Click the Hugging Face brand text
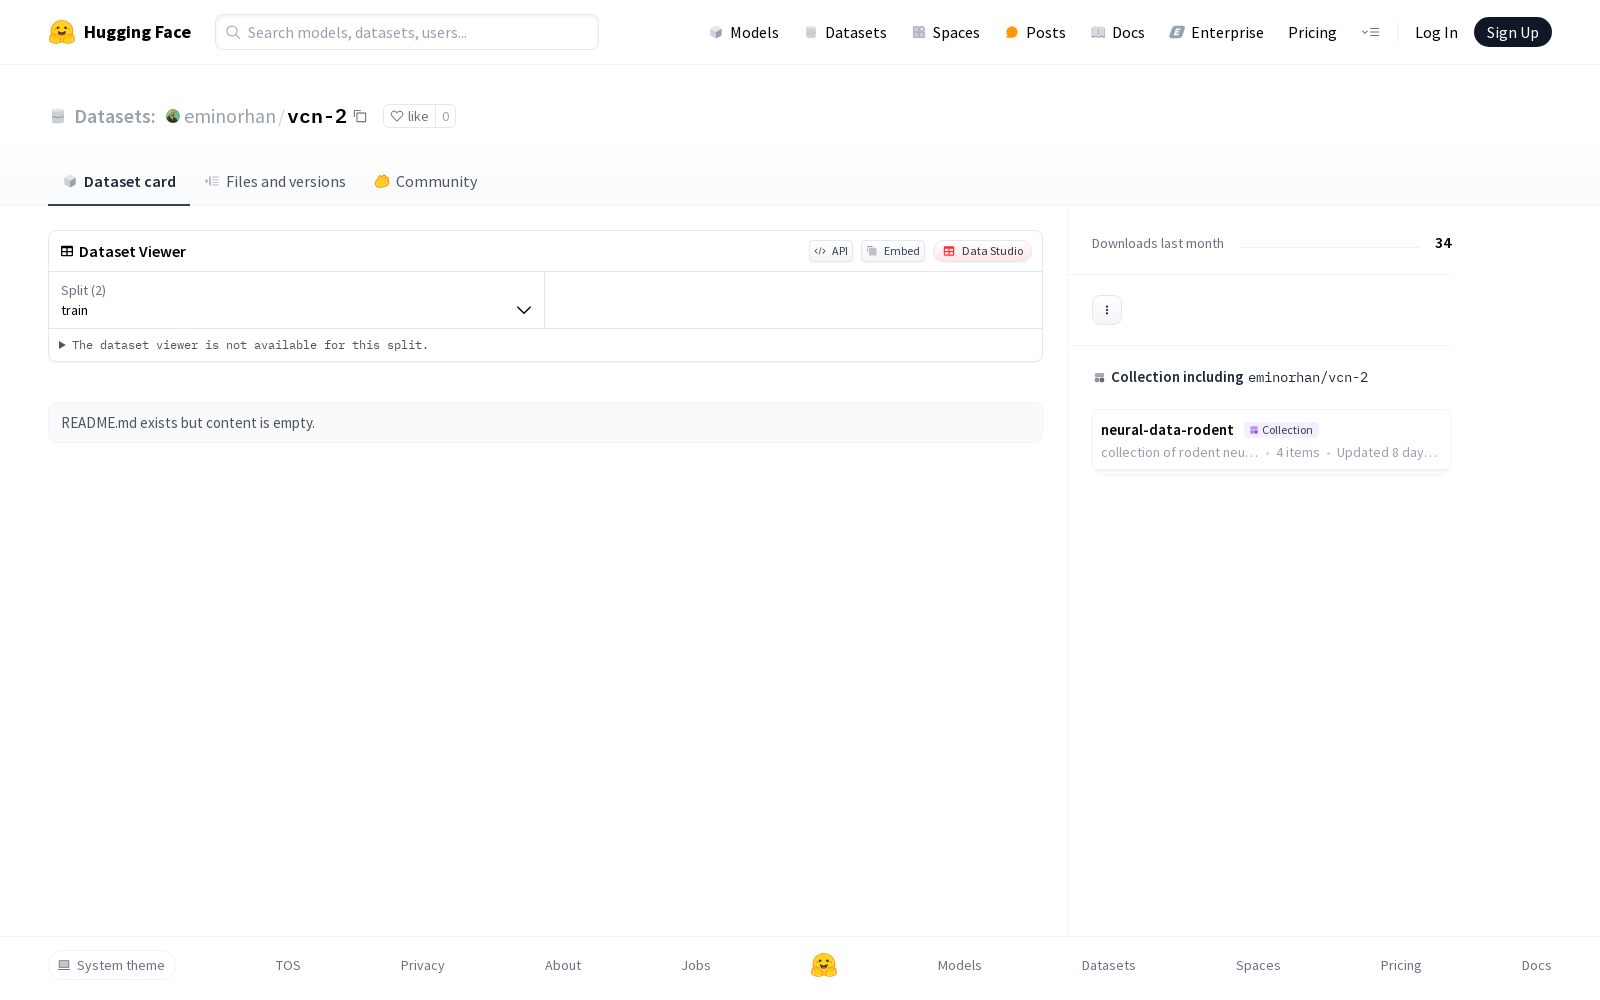 137,32
